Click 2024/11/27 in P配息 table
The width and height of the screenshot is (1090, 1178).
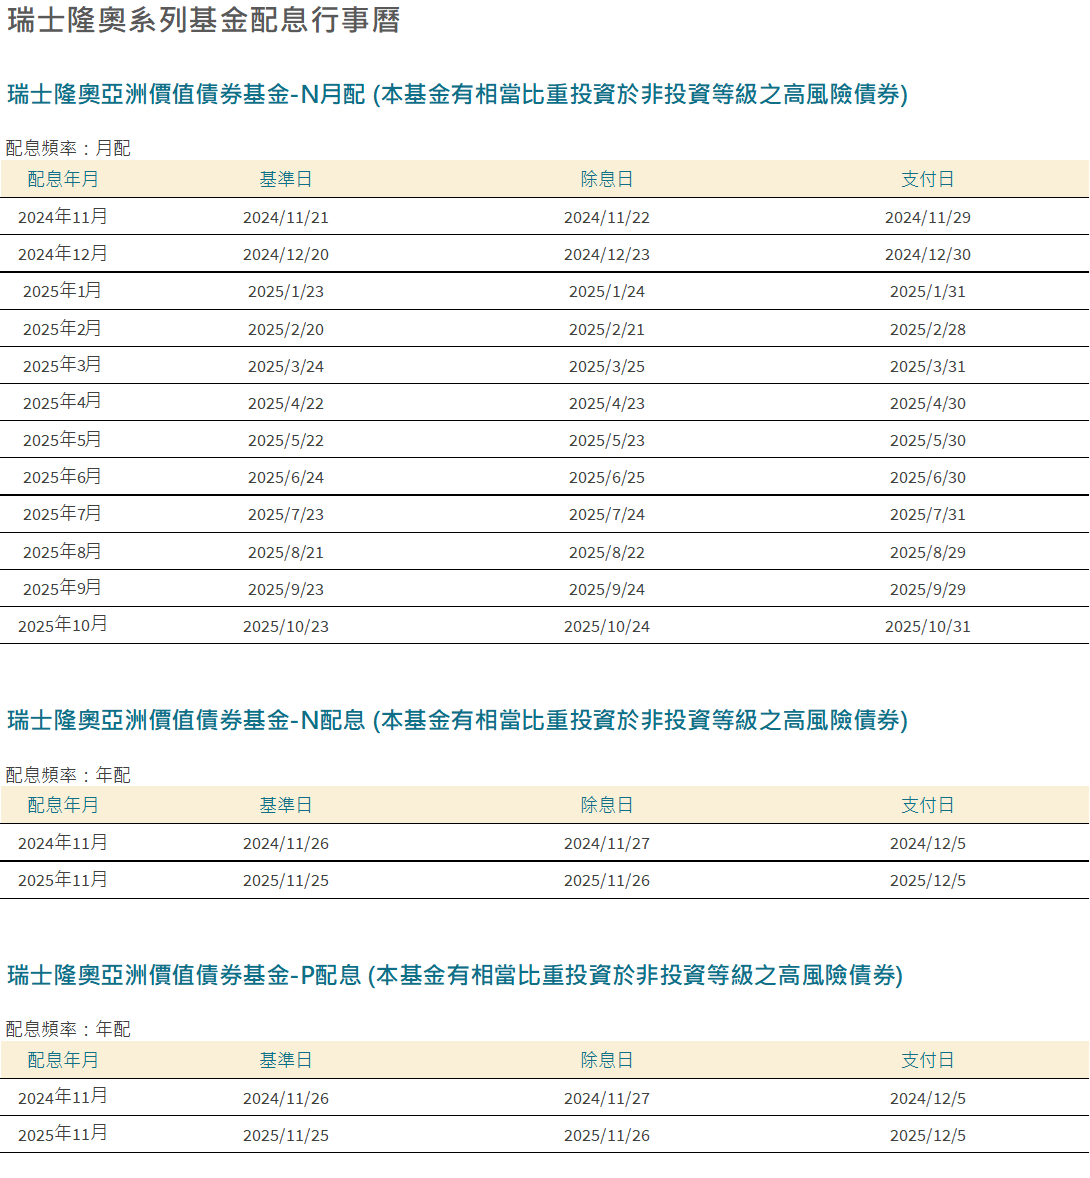[x=607, y=1098]
